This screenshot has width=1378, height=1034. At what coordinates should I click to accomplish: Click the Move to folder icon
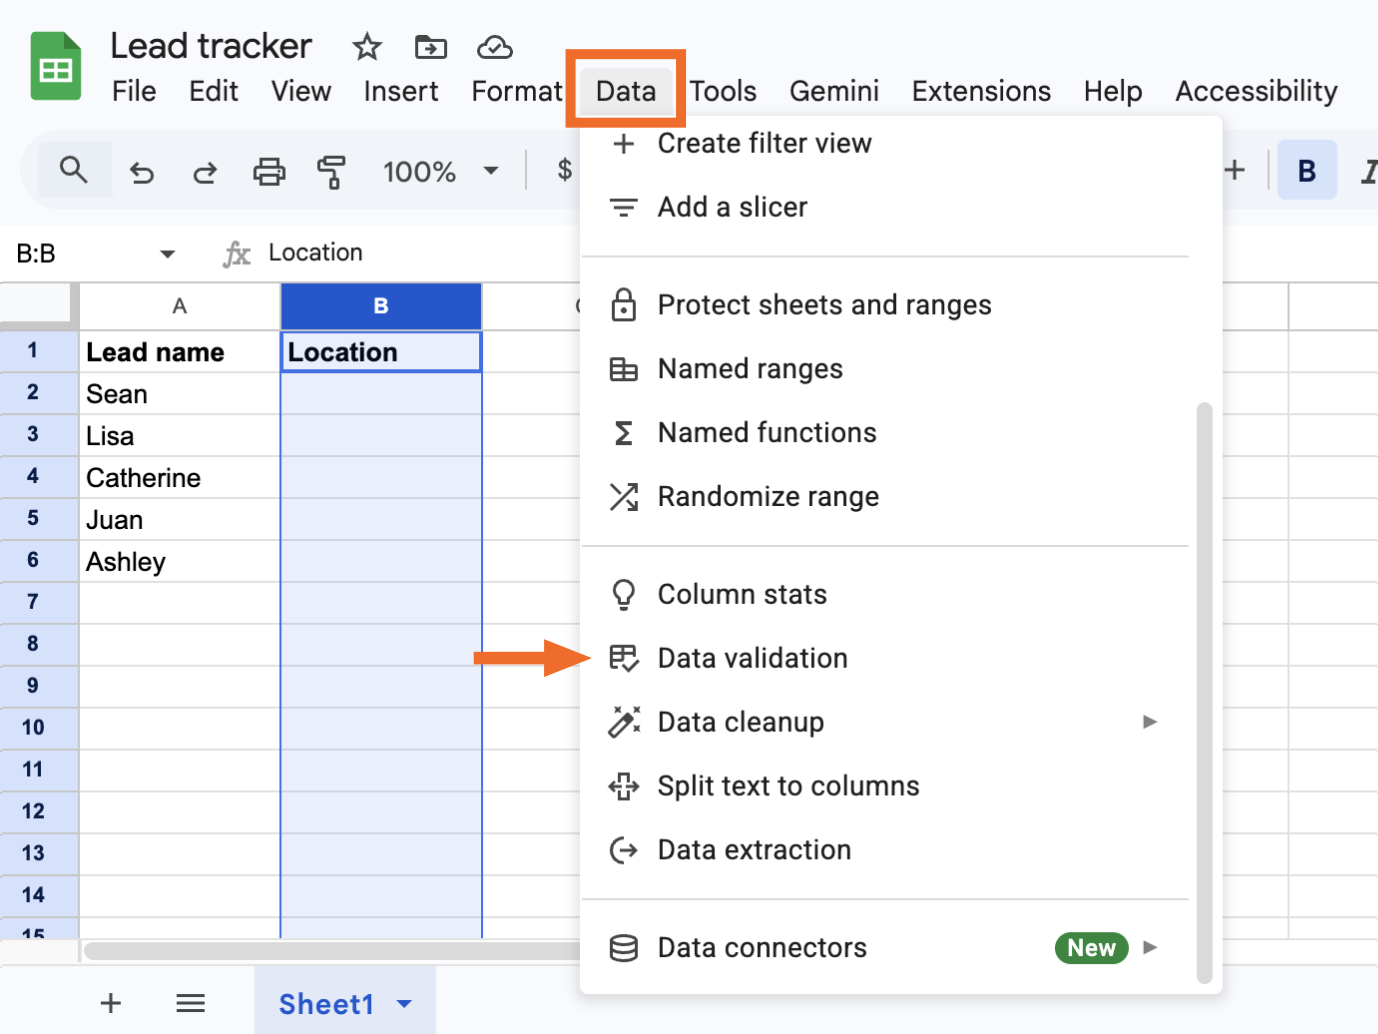(x=430, y=46)
